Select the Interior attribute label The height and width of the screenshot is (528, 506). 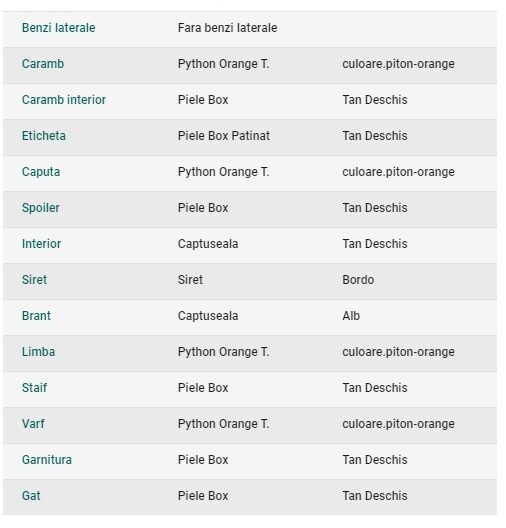pyautogui.click(x=41, y=244)
